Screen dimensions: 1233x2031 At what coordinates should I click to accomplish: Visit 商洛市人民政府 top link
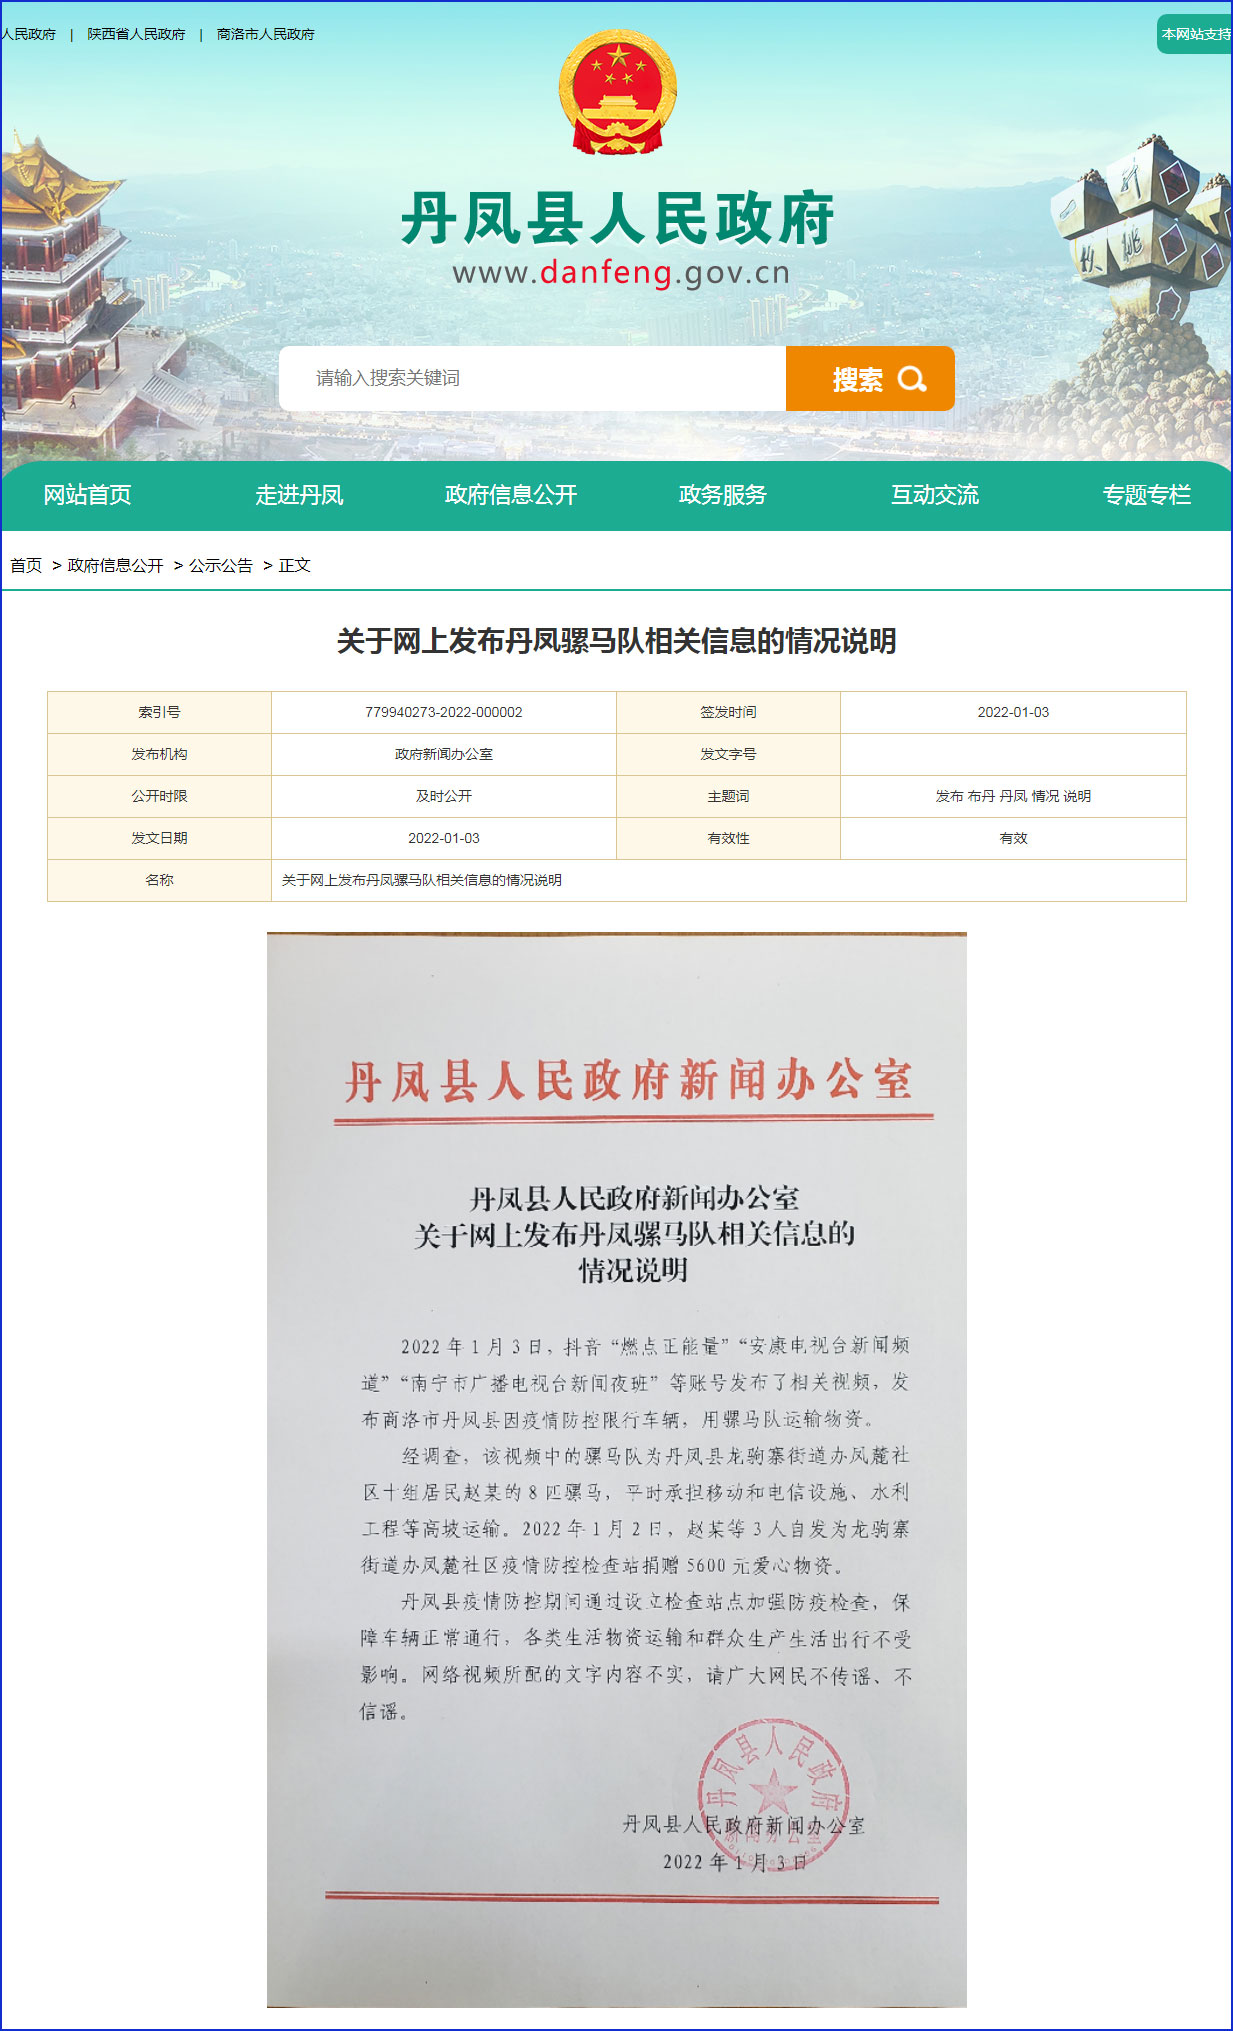[x=265, y=34]
